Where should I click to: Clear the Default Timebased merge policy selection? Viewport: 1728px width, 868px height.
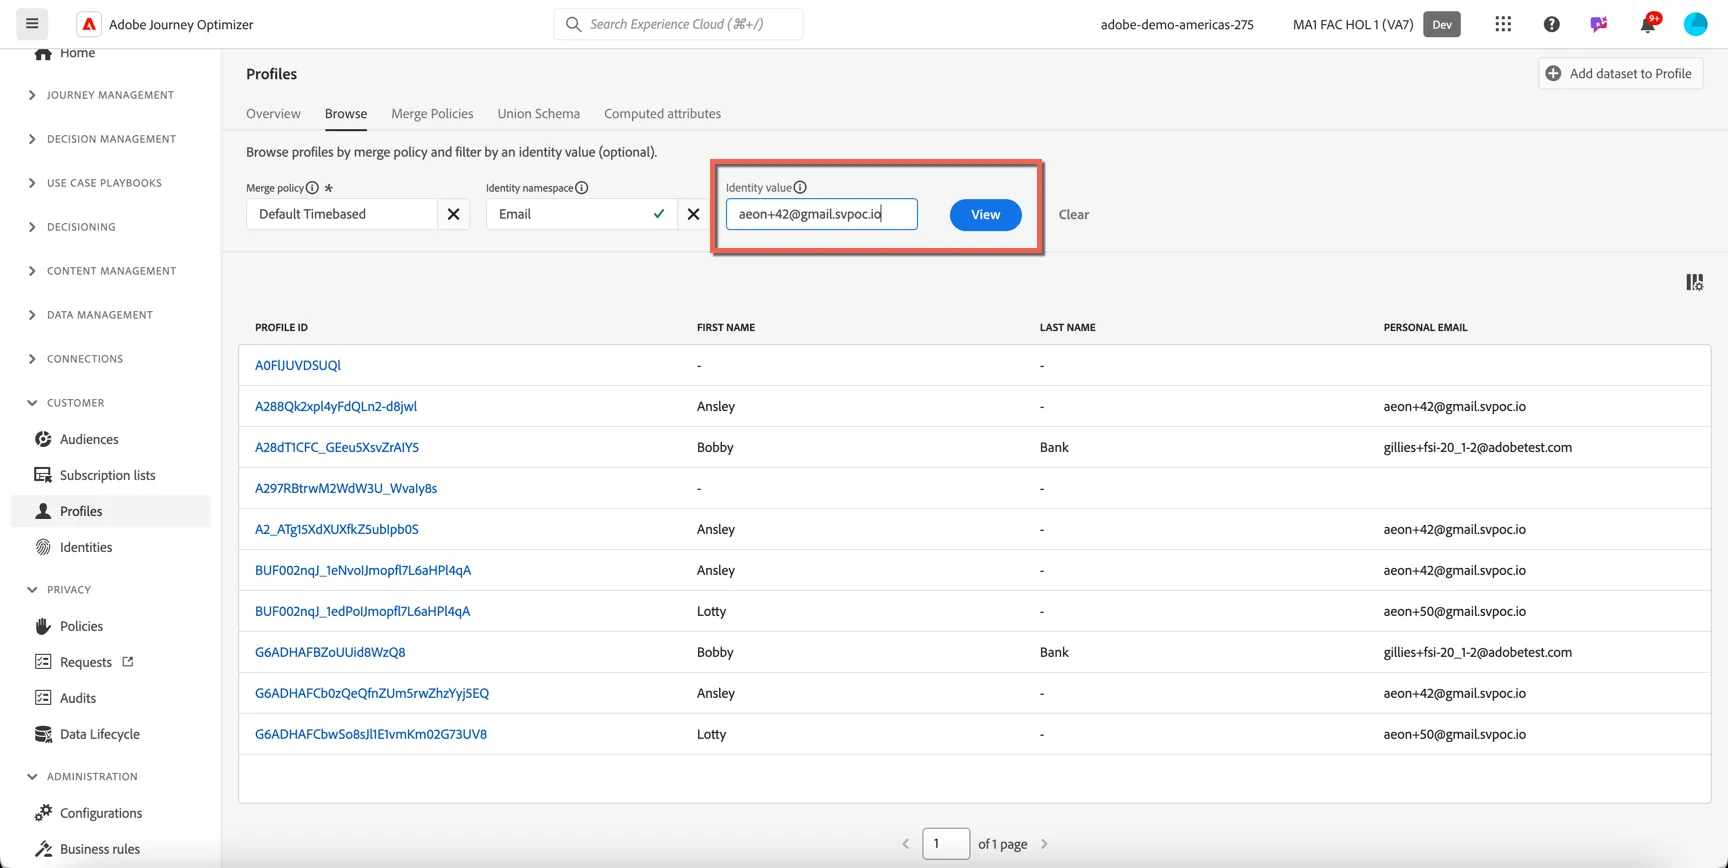tap(453, 214)
